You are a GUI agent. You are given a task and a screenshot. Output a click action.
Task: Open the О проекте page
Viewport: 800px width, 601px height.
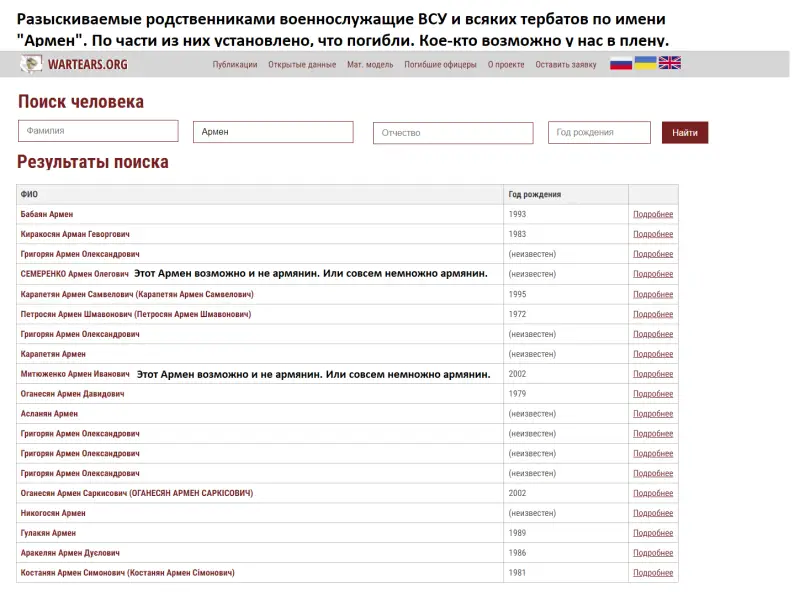tap(506, 65)
